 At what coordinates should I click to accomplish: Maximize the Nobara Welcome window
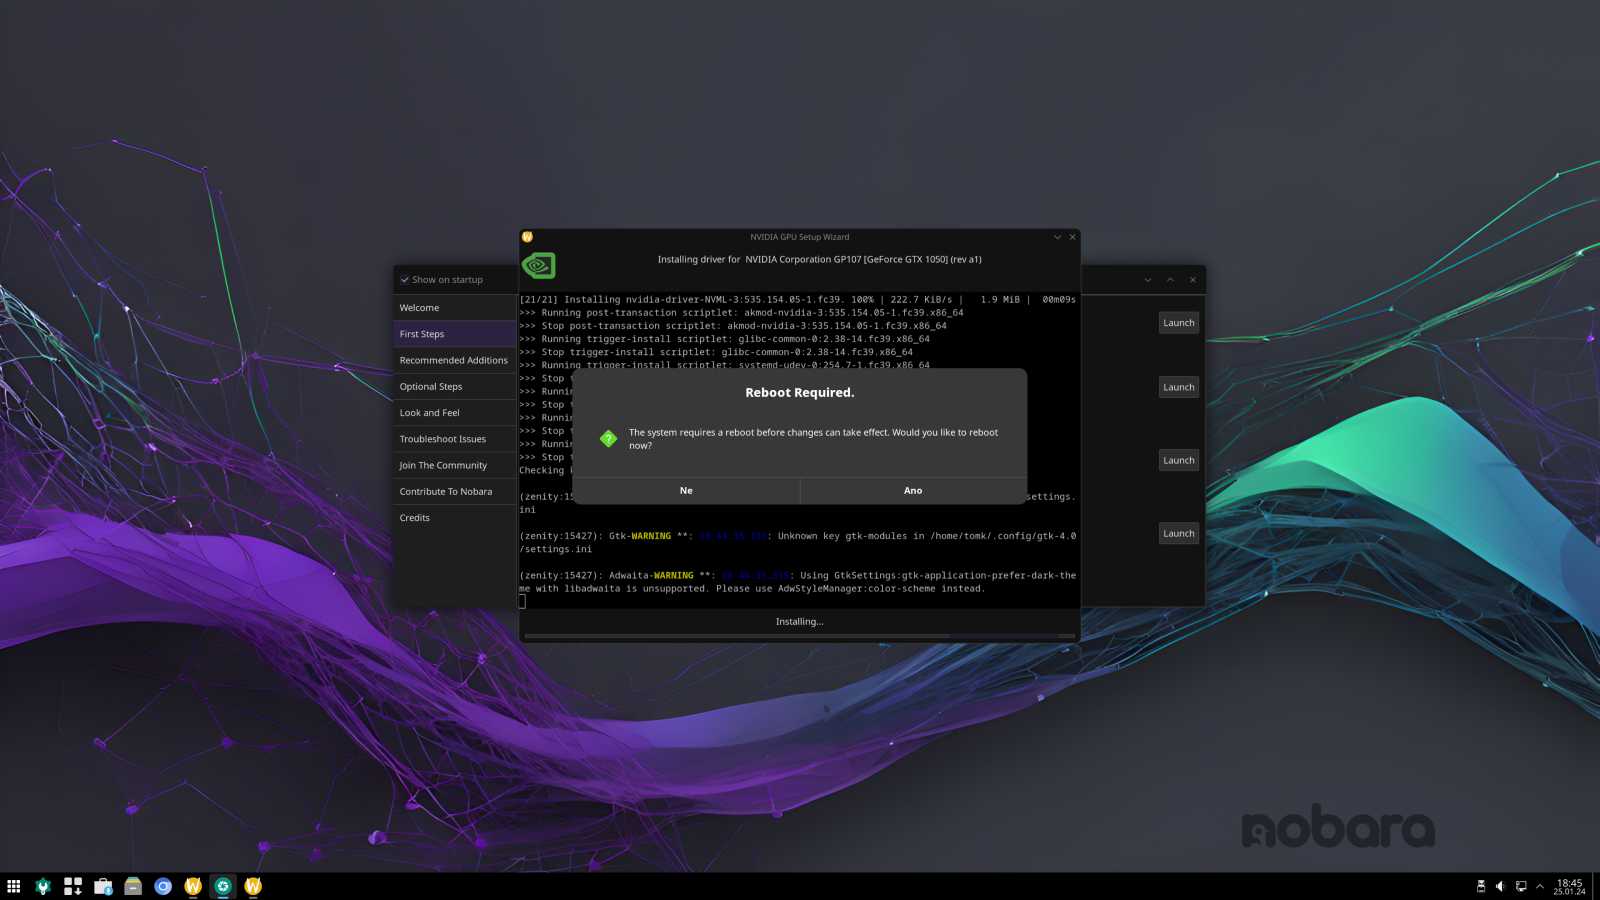[1170, 280]
